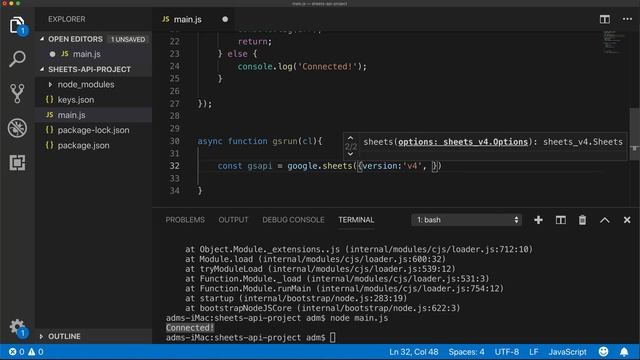This screenshot has height=360, width=640.
Task: Open the feedback smiley in status bar
Action: point(603,351)
